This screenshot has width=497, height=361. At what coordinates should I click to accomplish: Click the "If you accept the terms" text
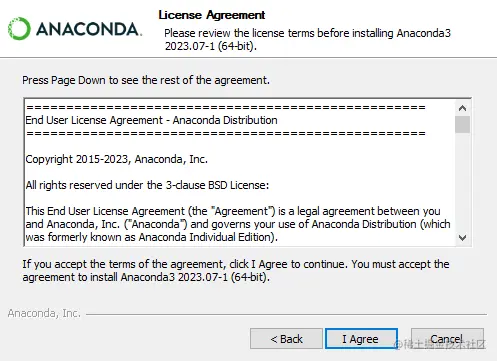pos(236,271)
